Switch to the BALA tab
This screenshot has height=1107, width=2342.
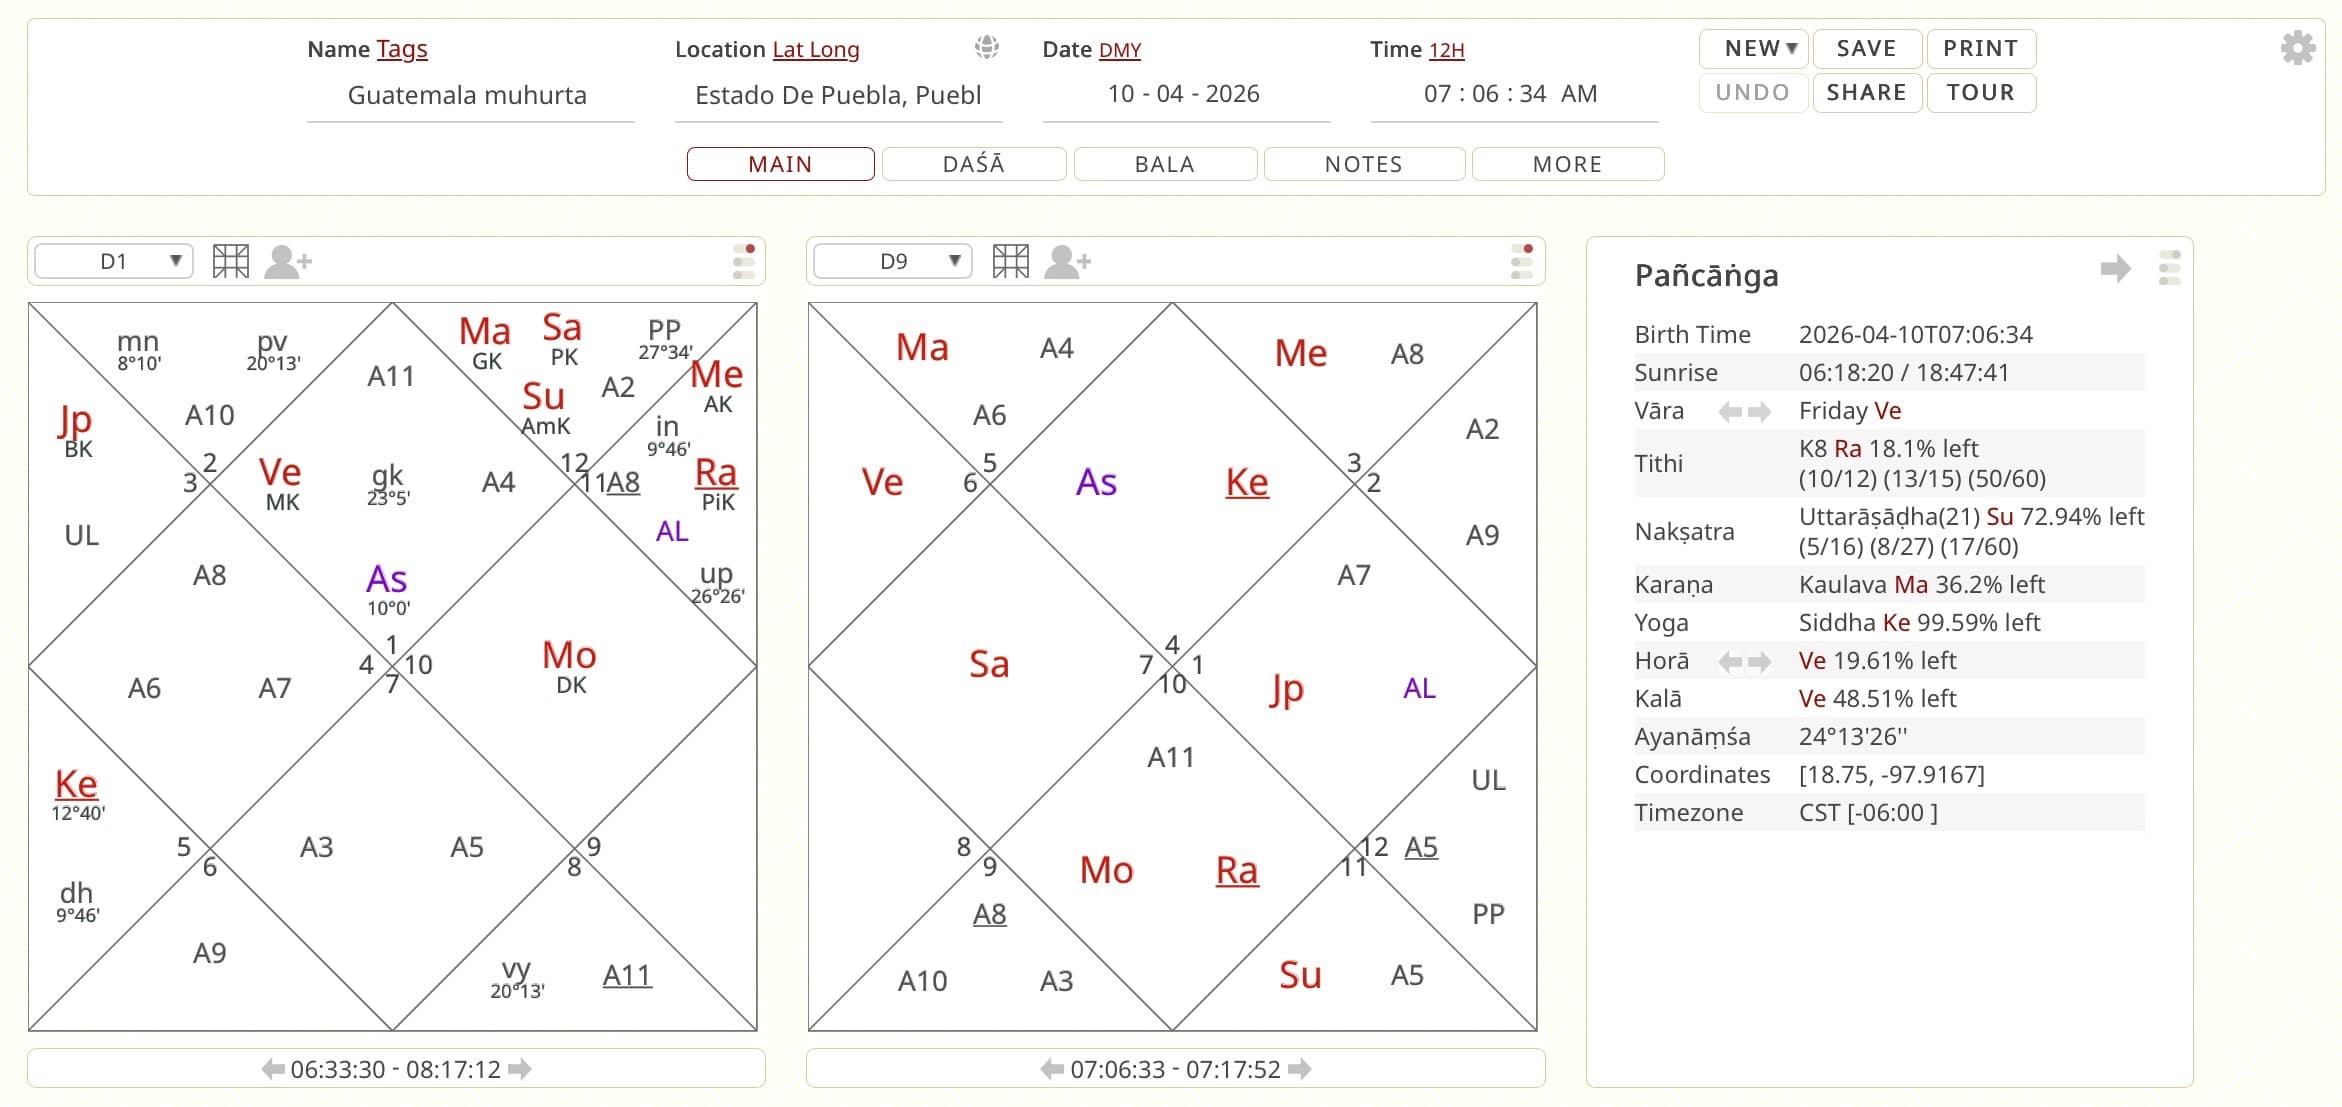(1164, 164)
